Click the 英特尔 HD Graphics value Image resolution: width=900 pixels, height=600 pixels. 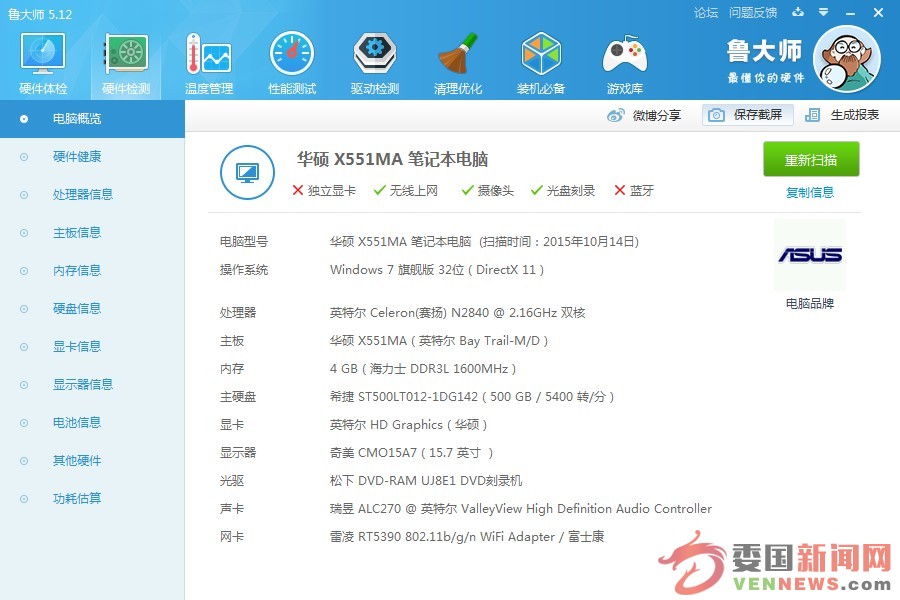click(x=409, y=425)
